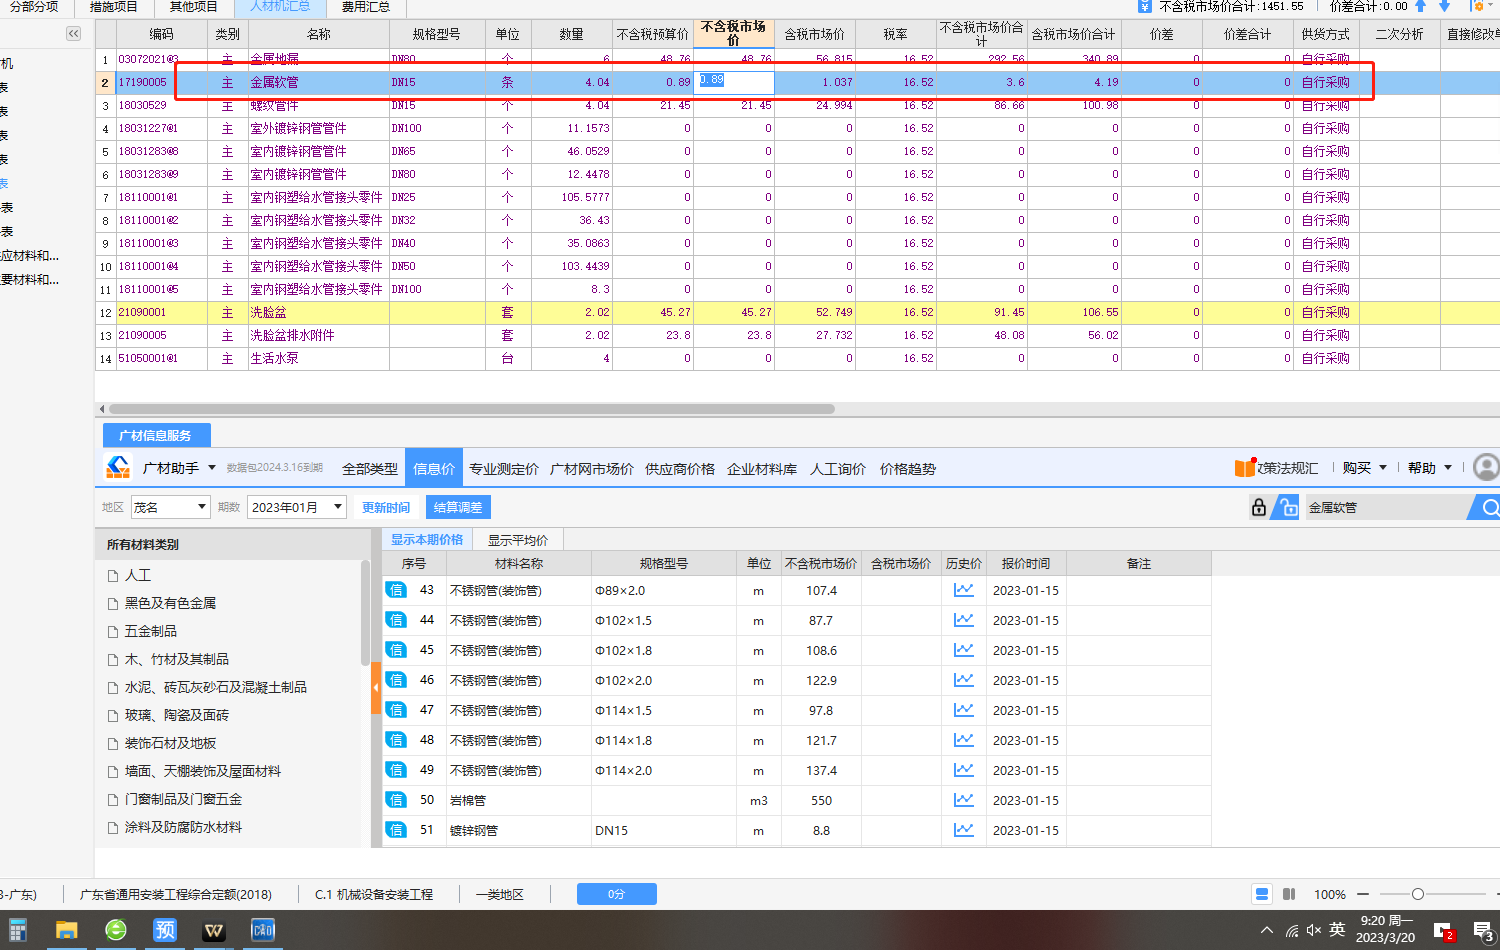Switch to the 其他项目 tab

194,7
